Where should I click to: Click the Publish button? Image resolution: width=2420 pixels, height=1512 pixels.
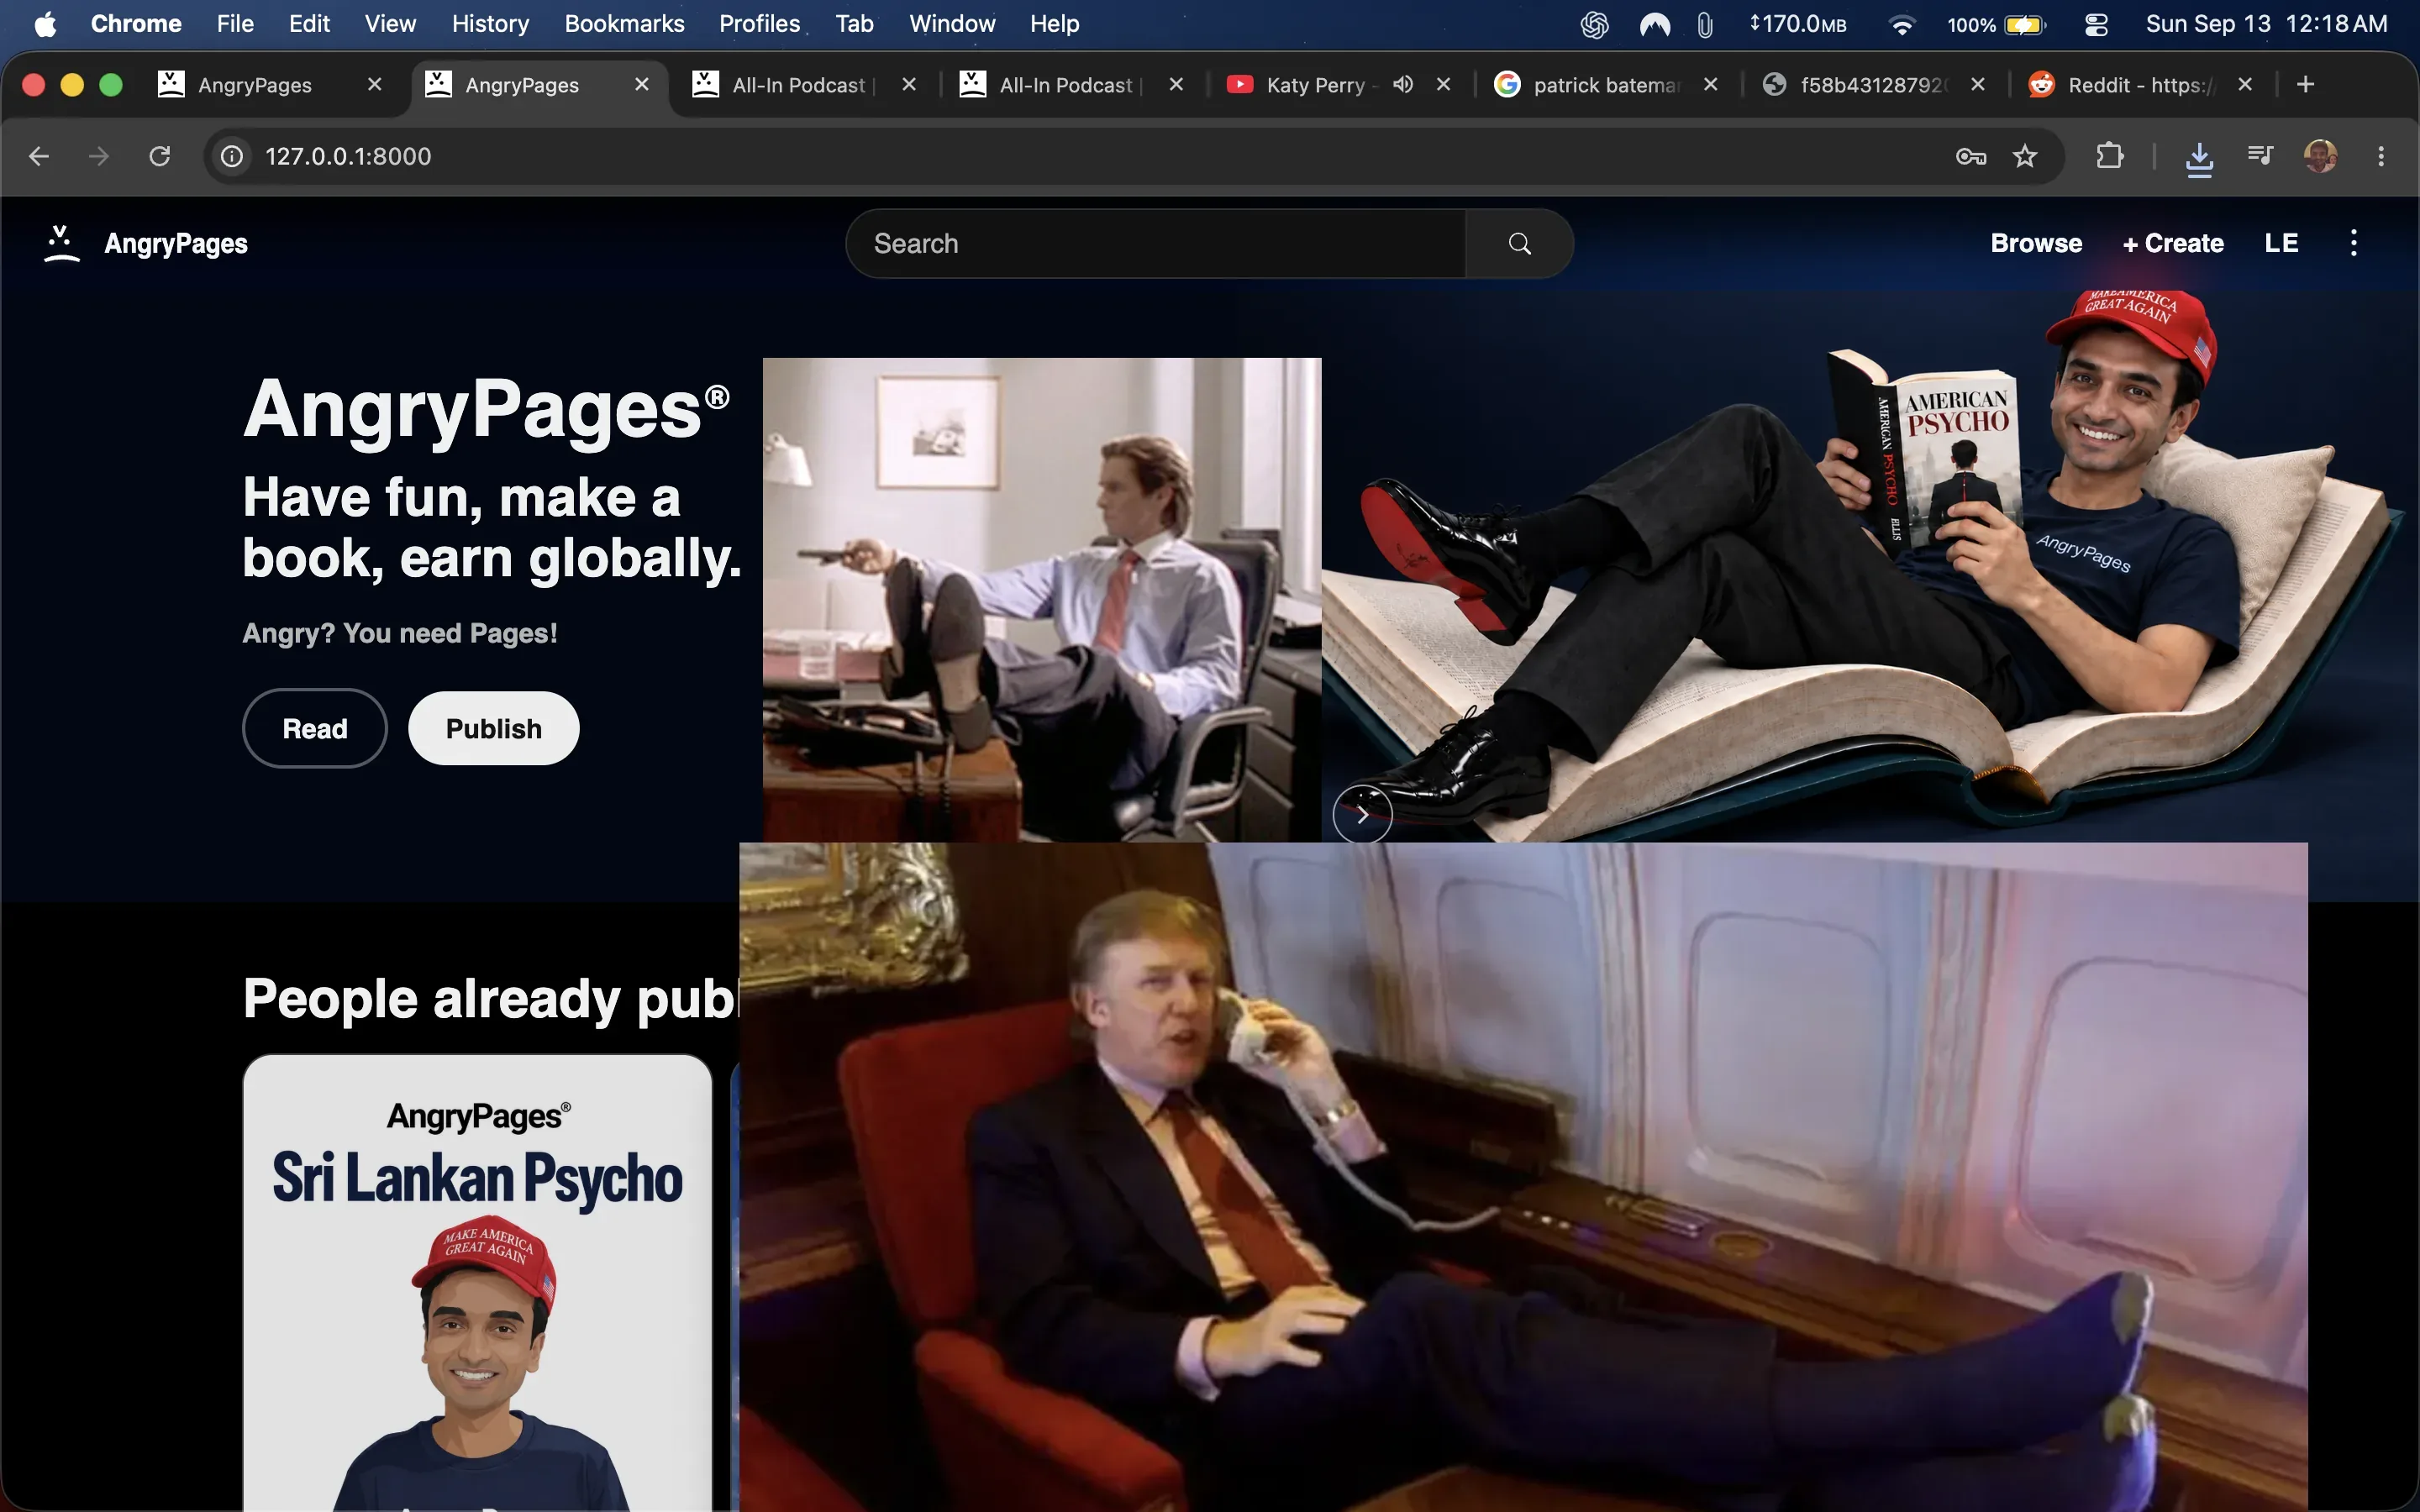click(493, 728)
